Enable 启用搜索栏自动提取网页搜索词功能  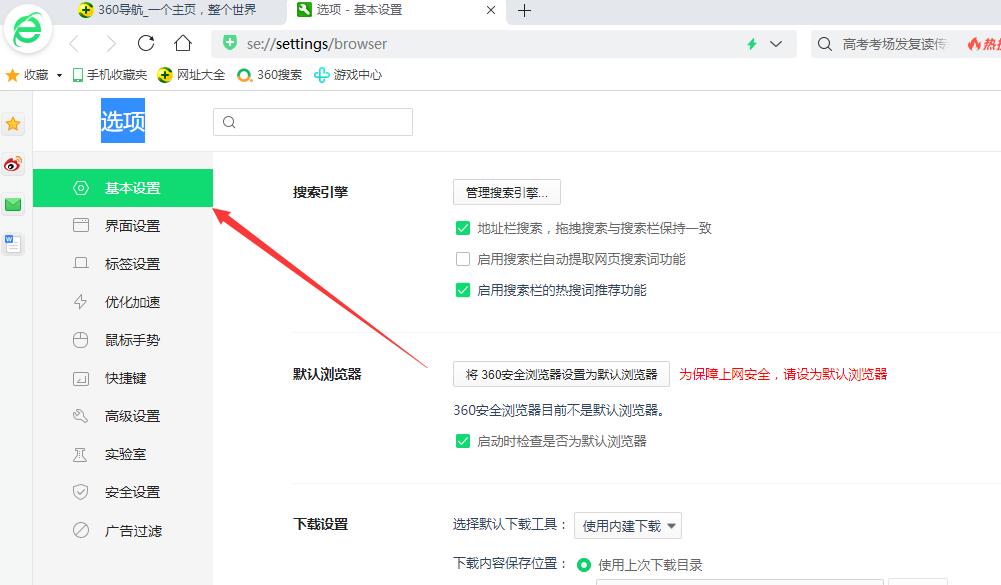click(x=463, y=258)
